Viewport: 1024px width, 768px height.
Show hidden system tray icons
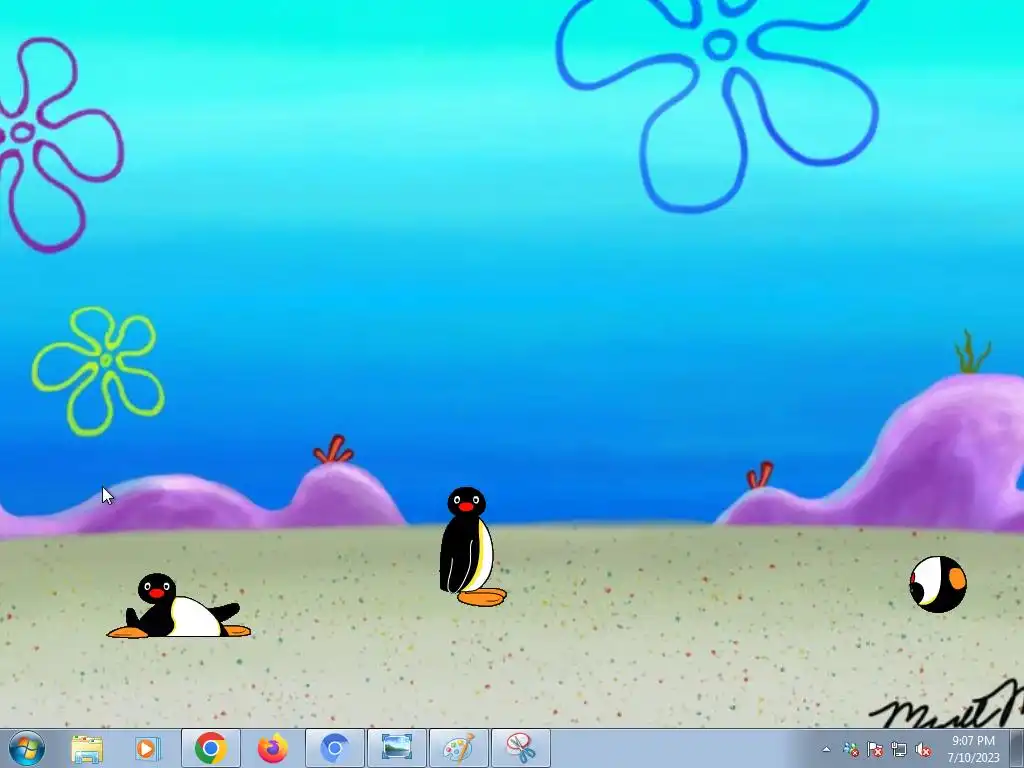(826, 749)
